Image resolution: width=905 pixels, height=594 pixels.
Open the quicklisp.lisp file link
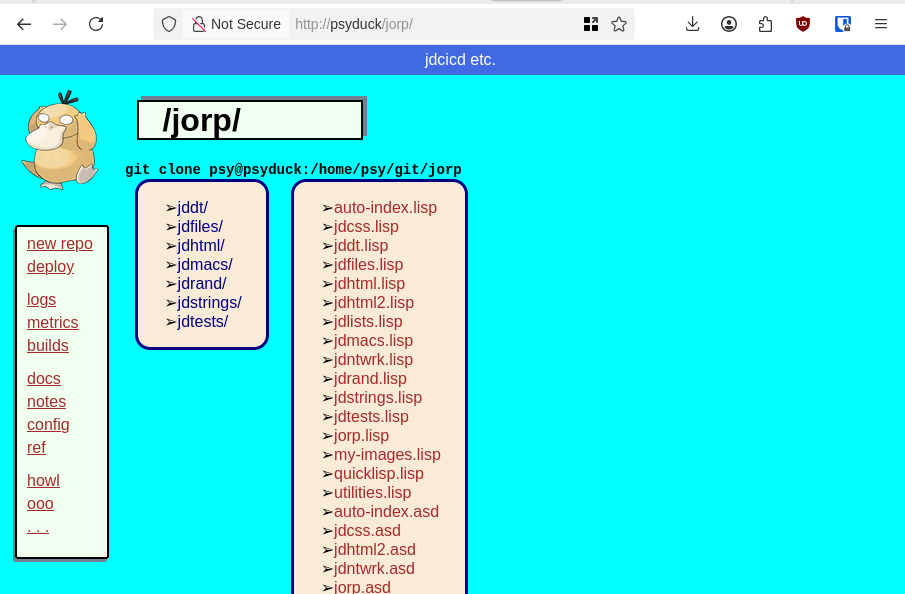pos(378,474)
